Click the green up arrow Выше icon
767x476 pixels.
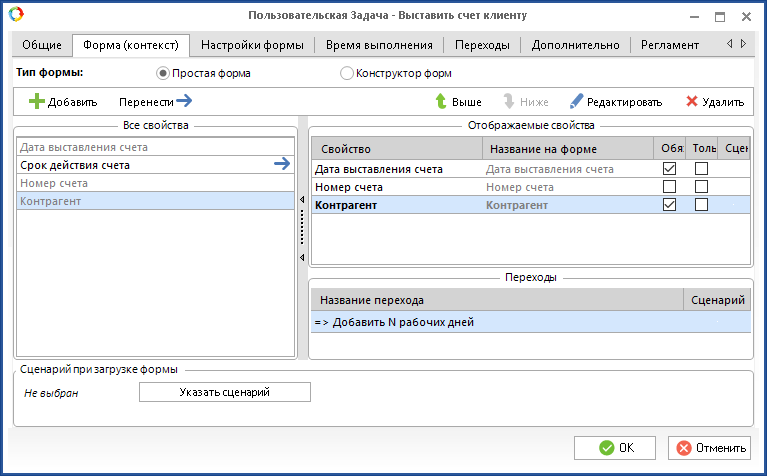pyautogui.click(x=440, y=101)
